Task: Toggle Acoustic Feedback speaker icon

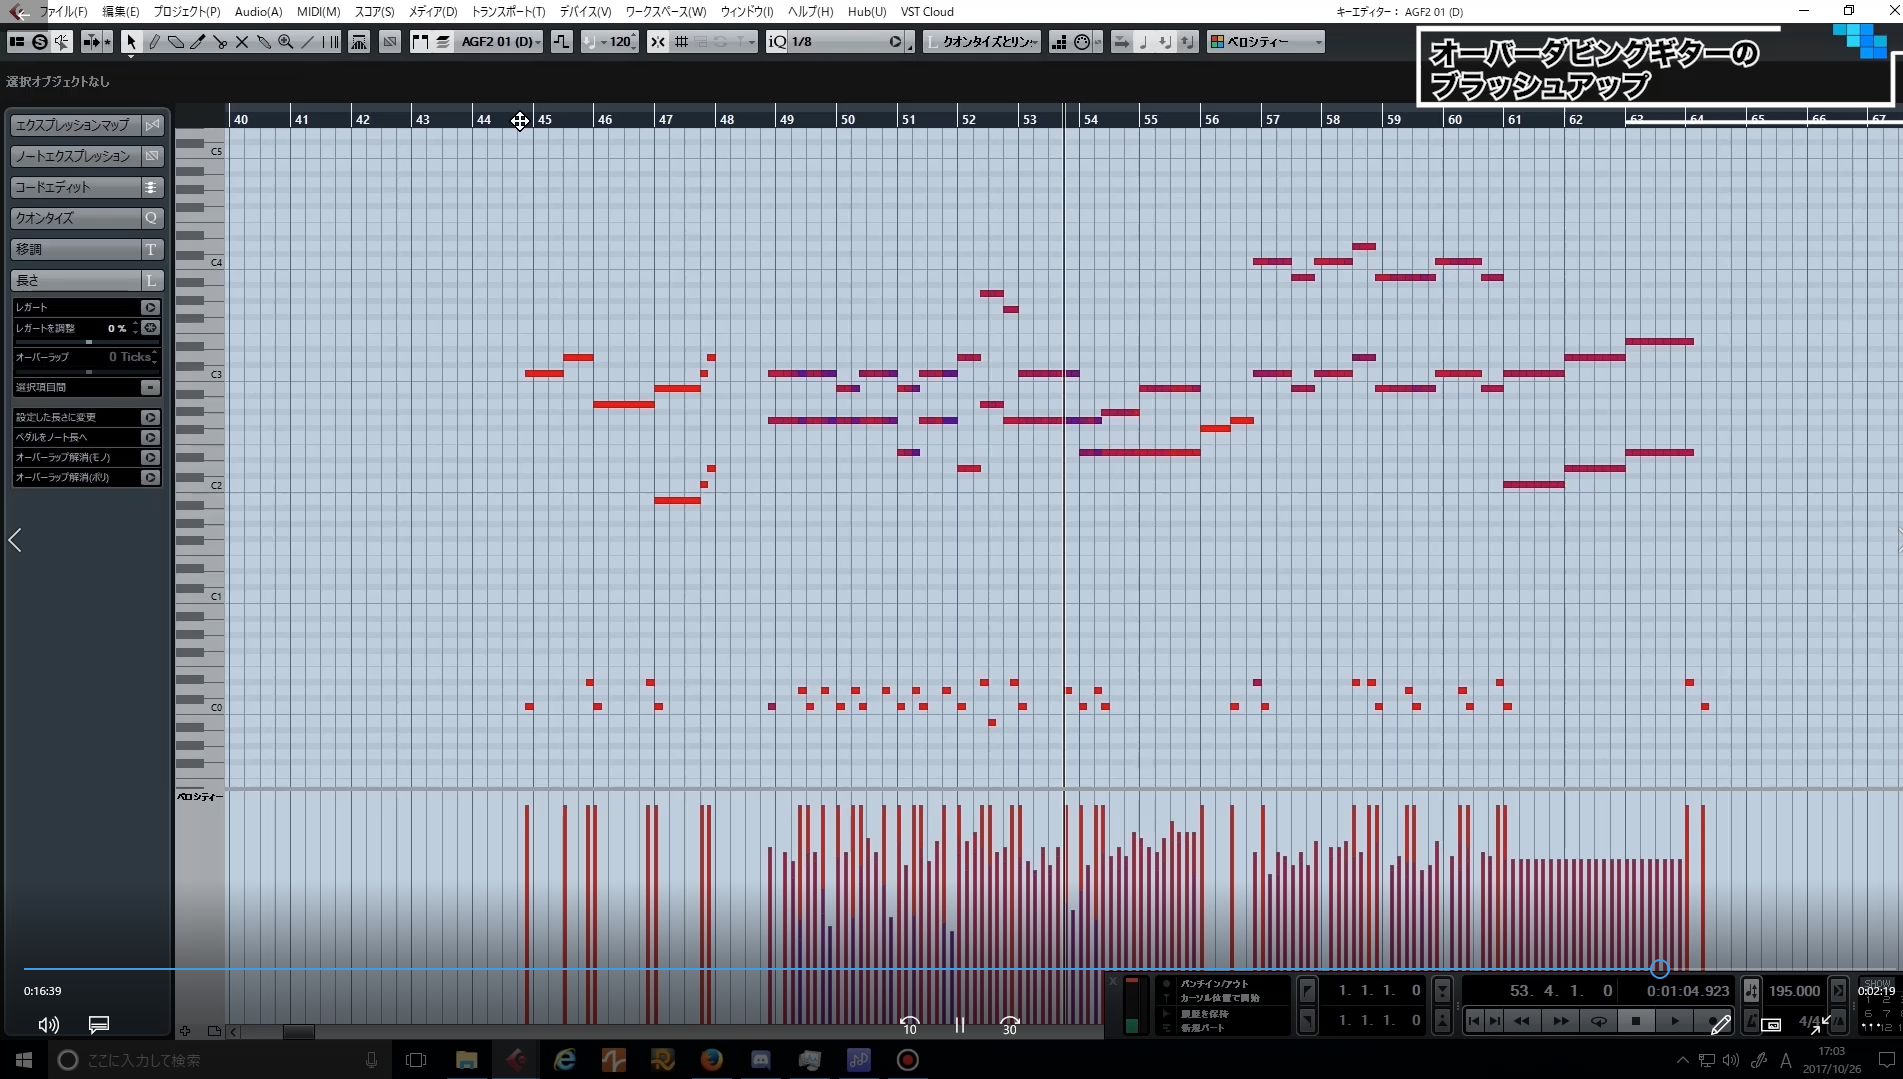Action: 61,41
